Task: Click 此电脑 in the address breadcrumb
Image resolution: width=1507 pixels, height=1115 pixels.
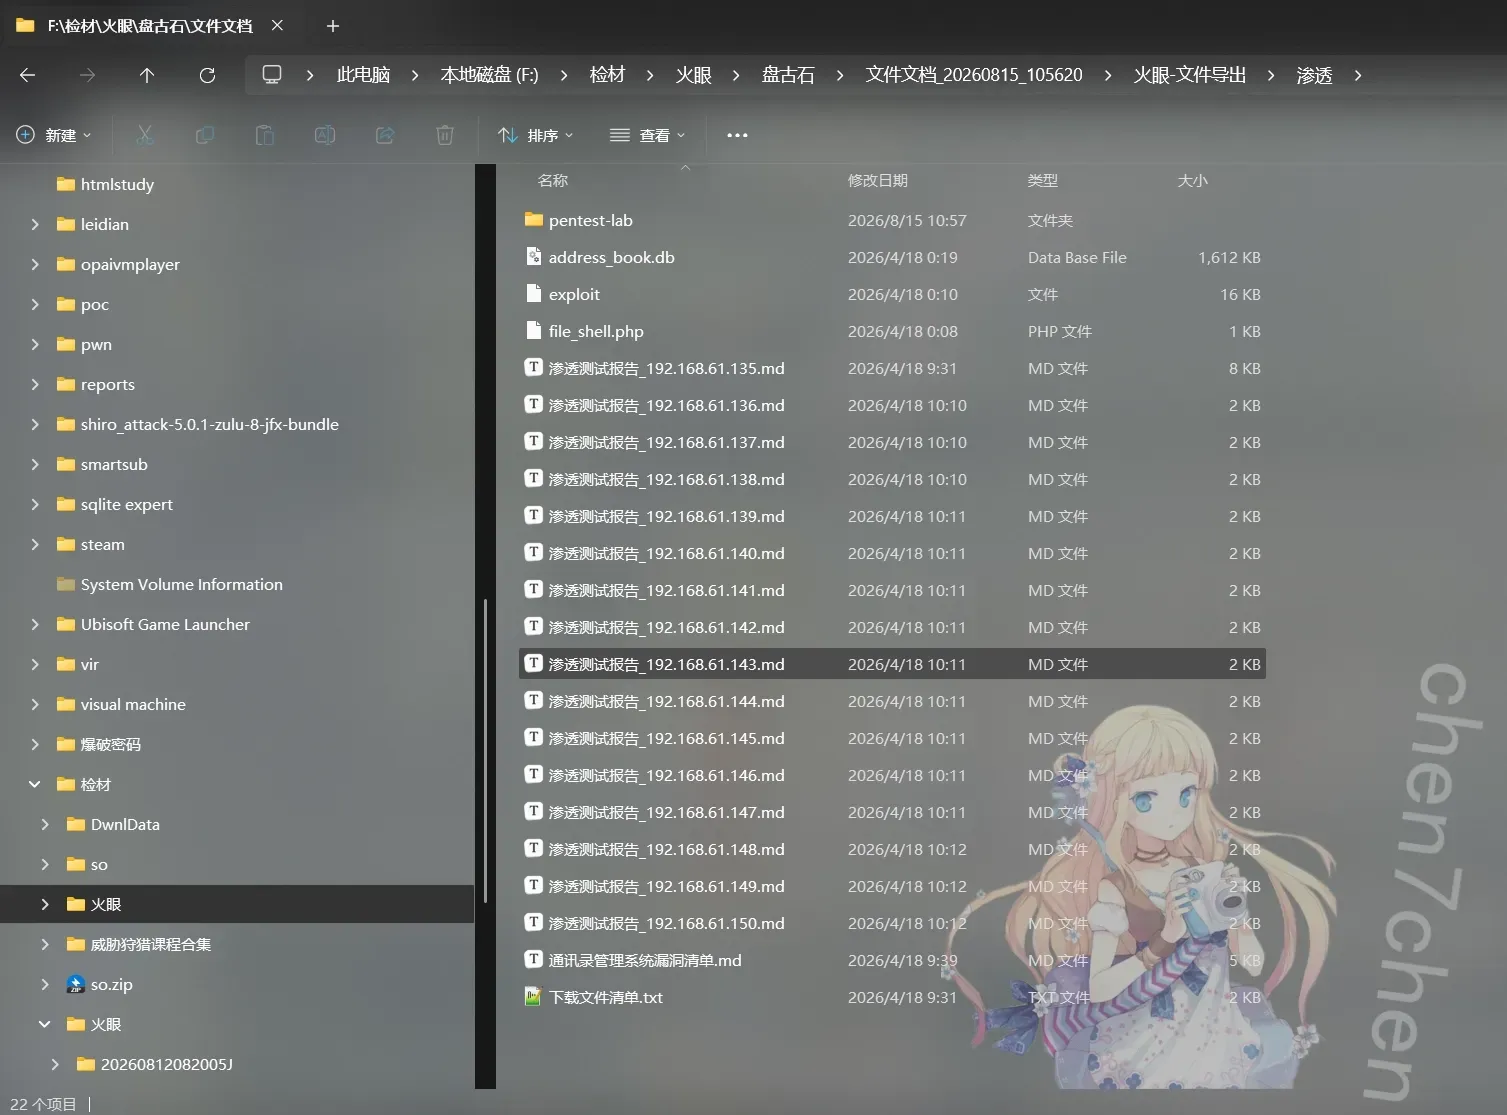Action: 363,75
